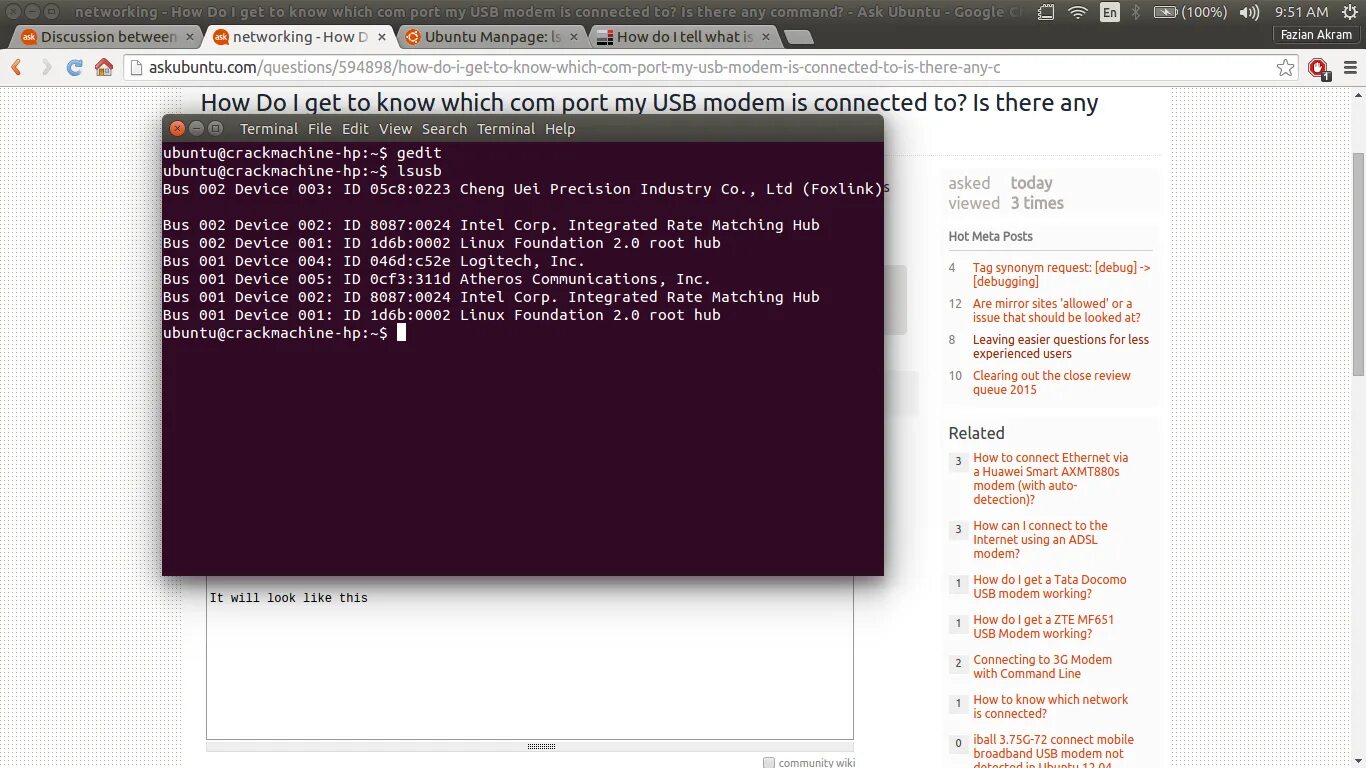1366x768 pixels.
Task: Open the Terminal window's File menu
Action: click(320, 129)
